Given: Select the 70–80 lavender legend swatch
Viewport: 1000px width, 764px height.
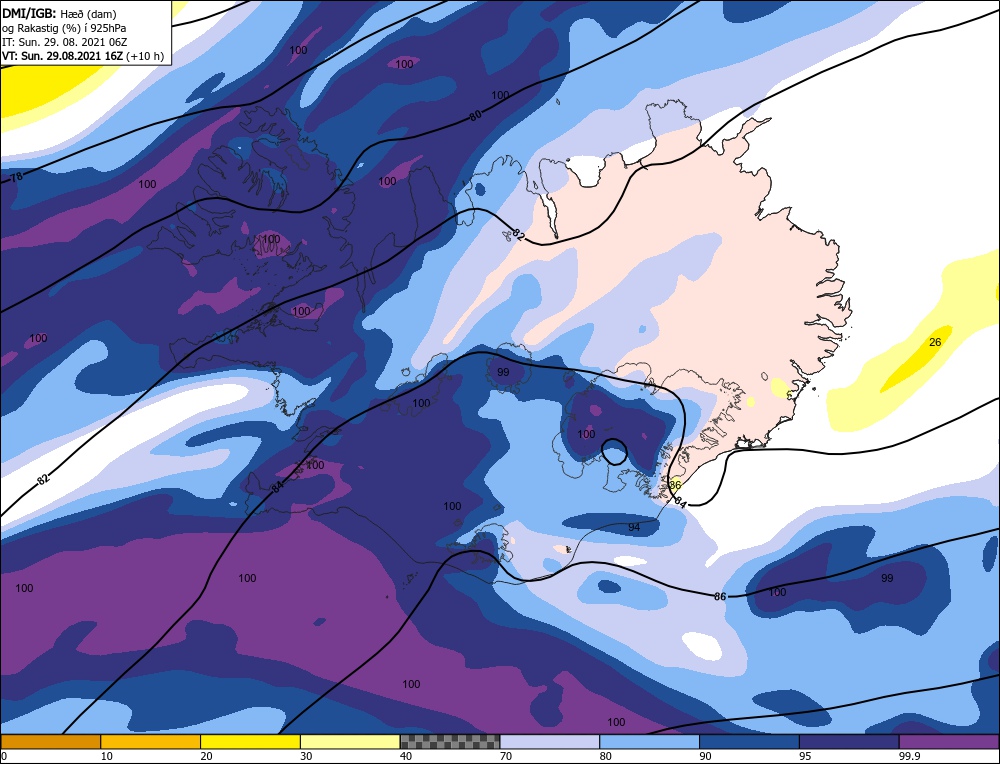Looking at the screenshot, I should point(550,741).
